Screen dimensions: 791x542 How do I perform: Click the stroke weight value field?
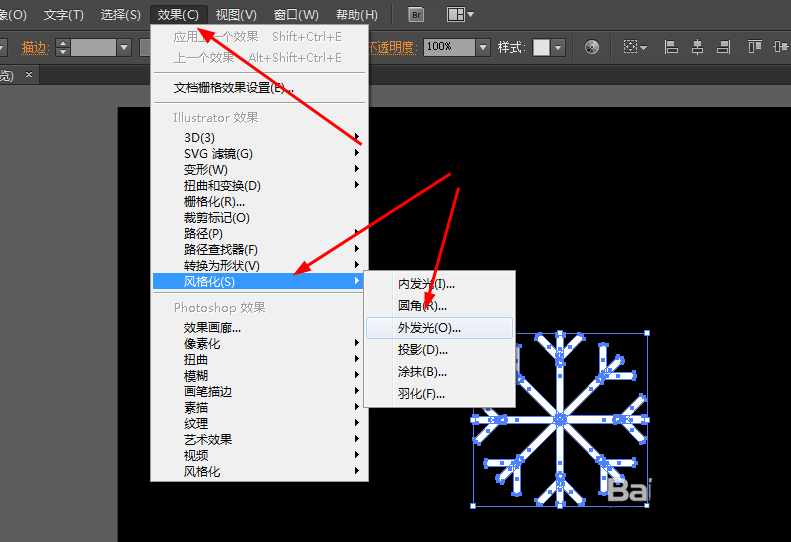93,47
